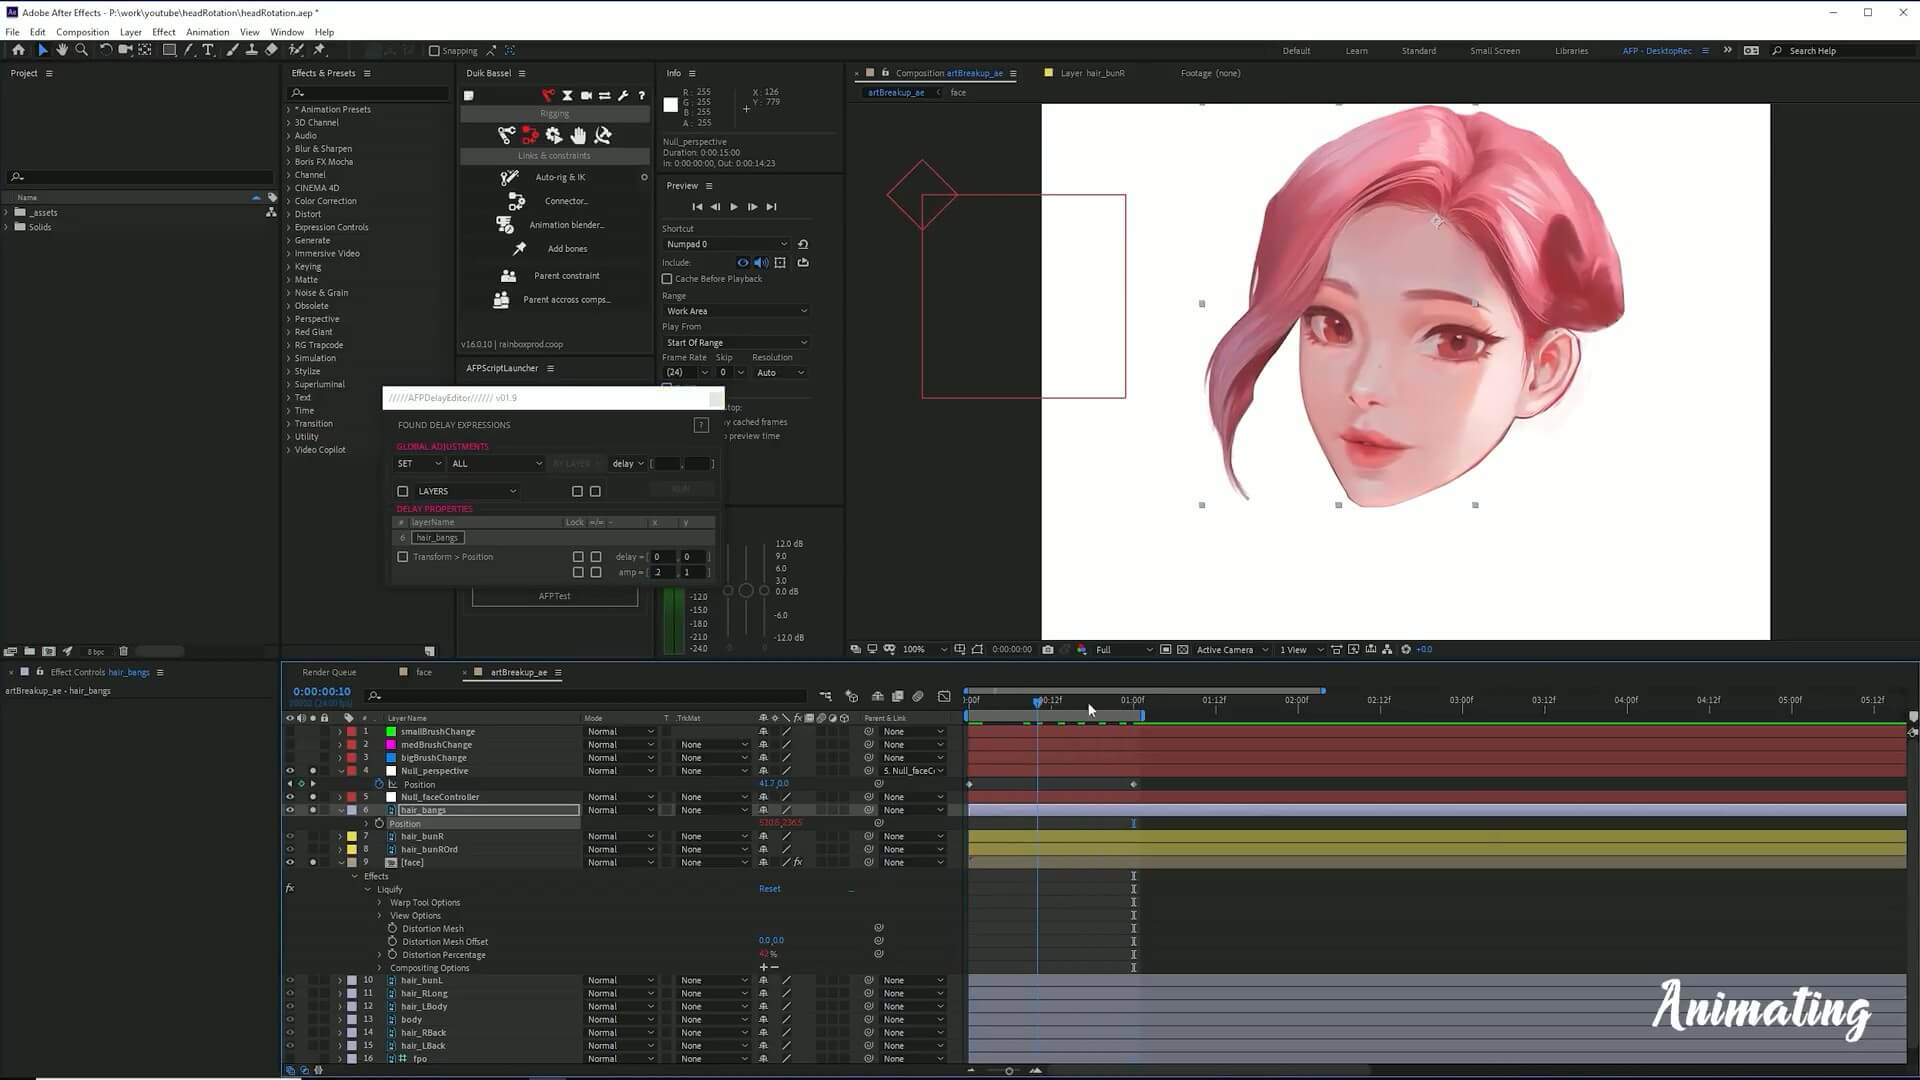Select the Rotation tool
This screenshot has height=1080, width=1920.
105,50
